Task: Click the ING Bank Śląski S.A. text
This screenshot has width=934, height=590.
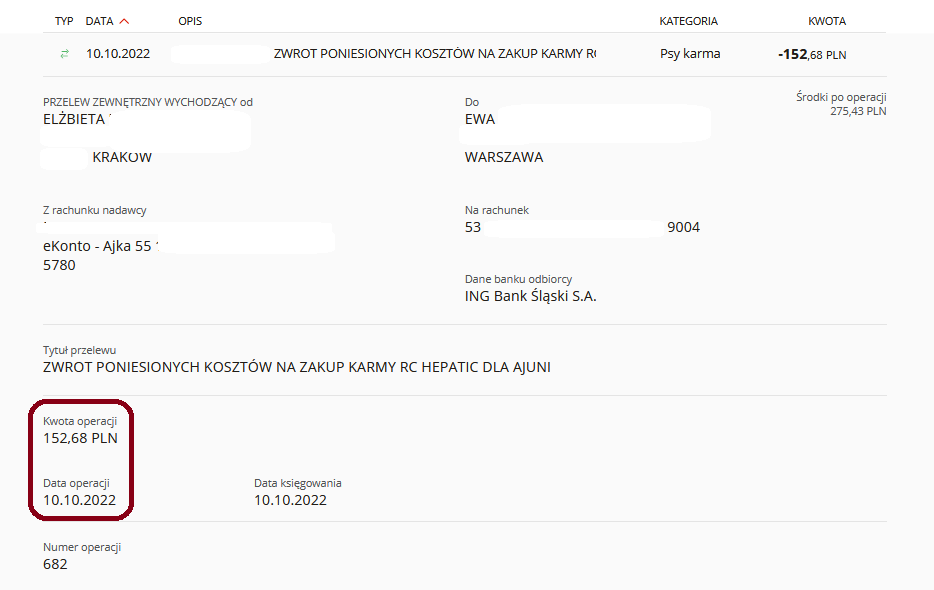Action: (530, 296)
